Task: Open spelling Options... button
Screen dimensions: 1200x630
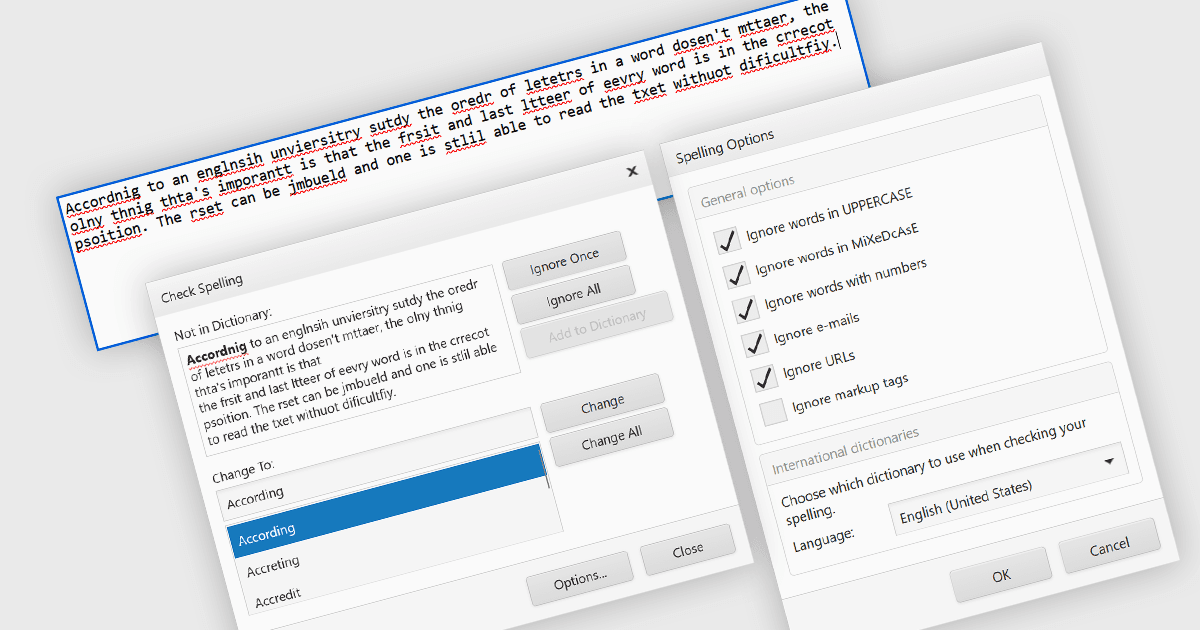Action: (580, 578)
